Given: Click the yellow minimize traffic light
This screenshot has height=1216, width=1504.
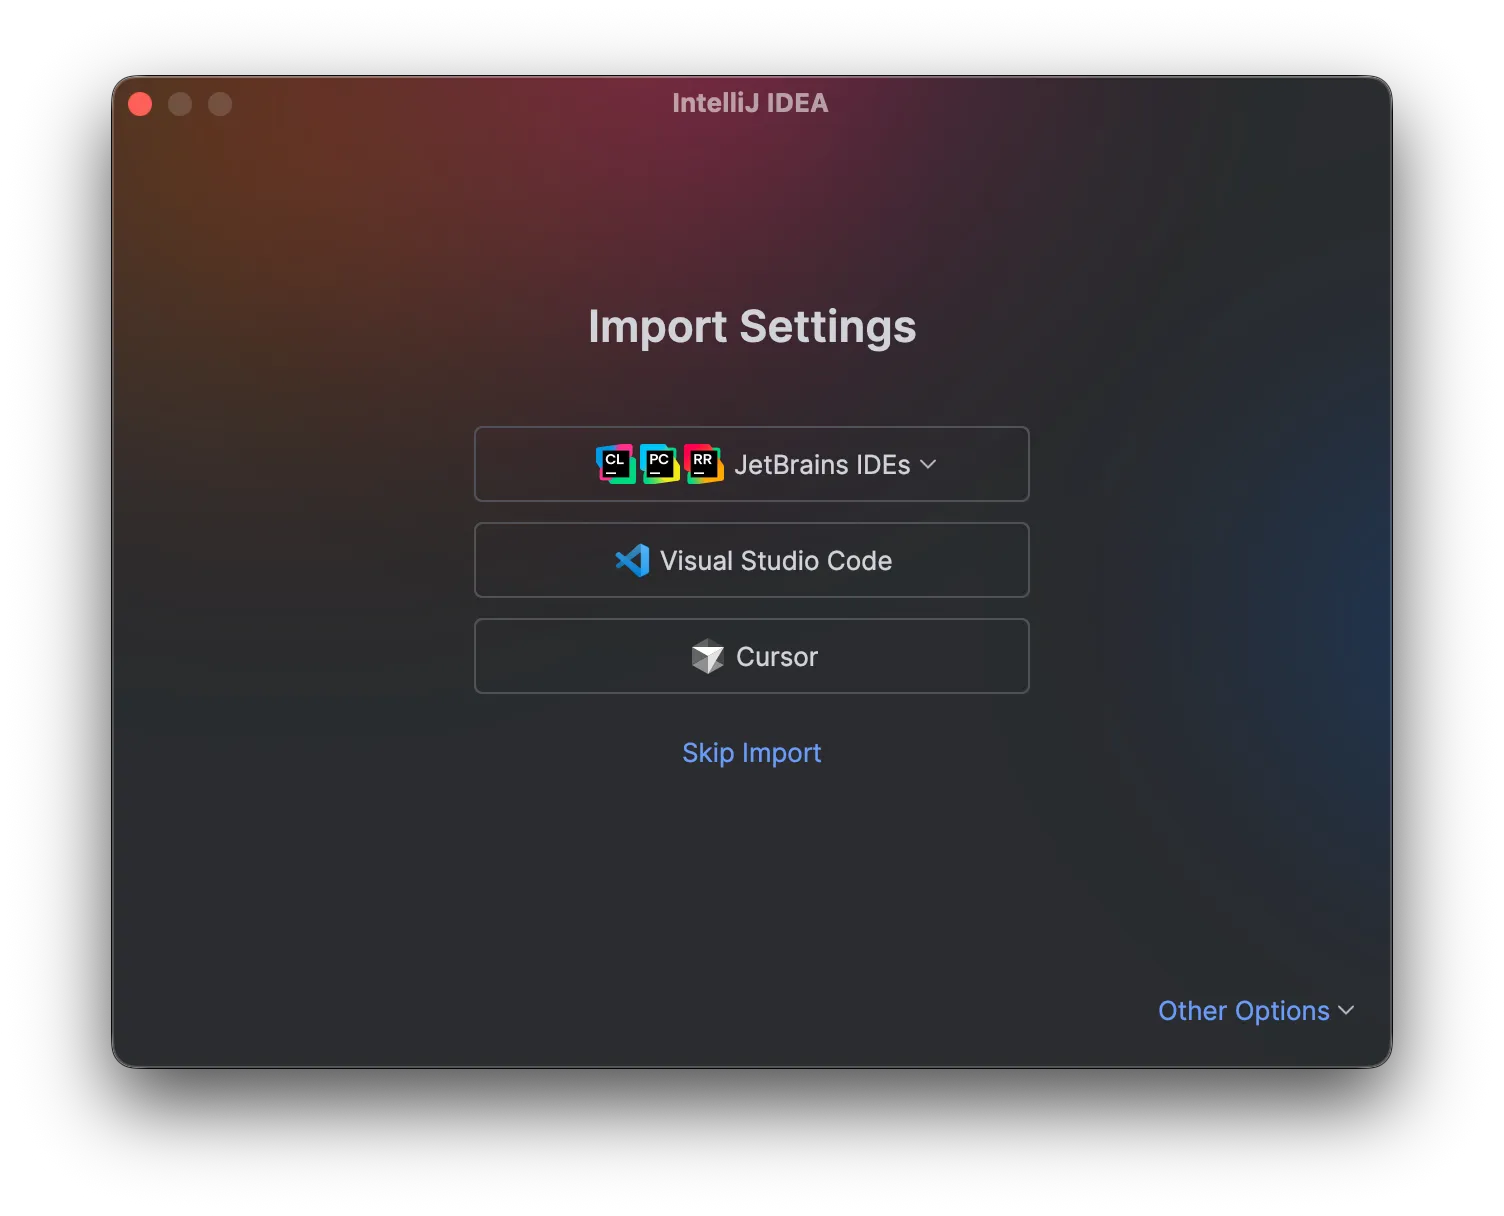Looking at the screenshot, I should [x=181, y=103].
